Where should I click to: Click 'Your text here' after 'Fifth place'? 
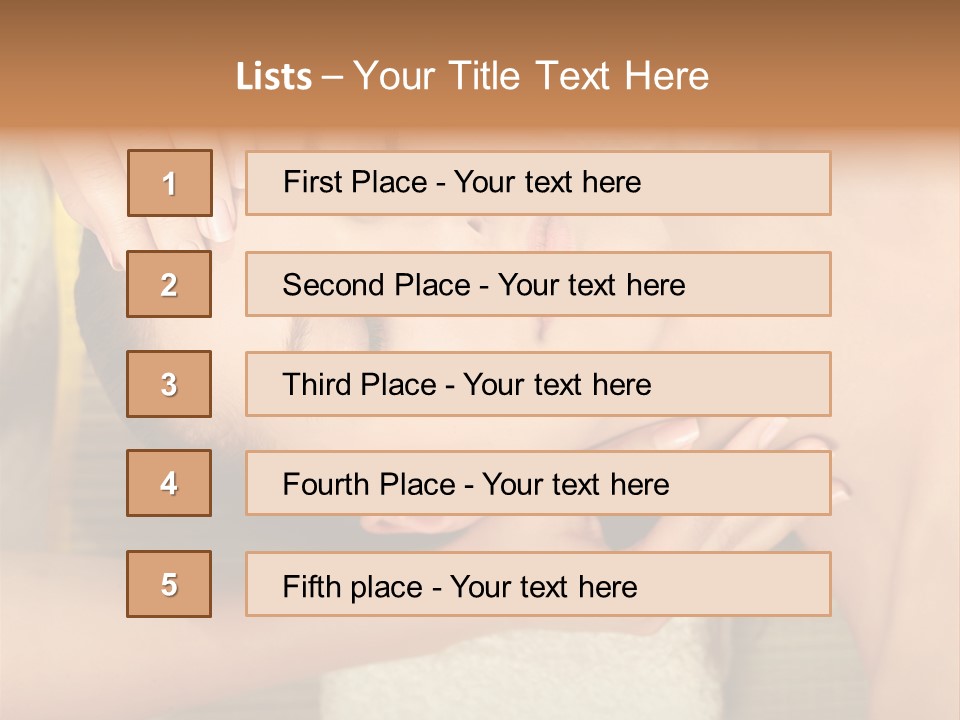(543, 586)
